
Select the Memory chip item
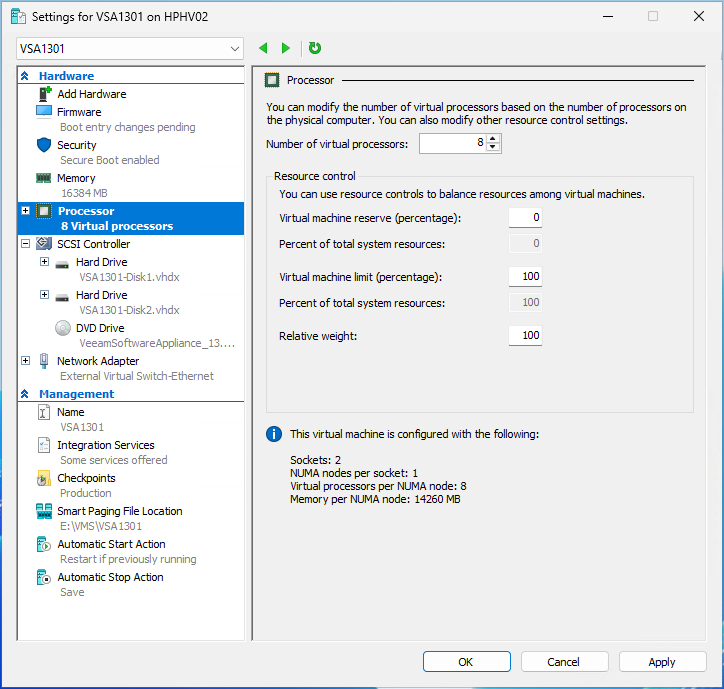pos(44,178)
